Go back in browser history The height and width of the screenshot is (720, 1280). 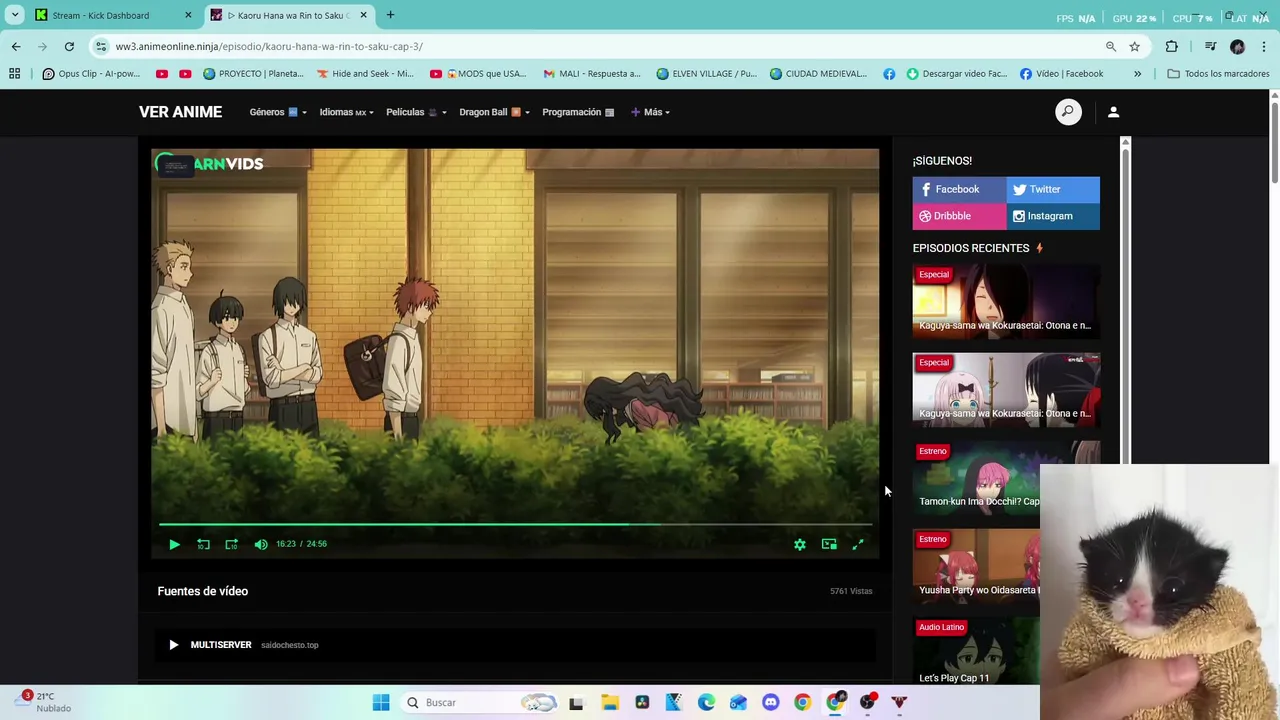(x=16, y=46)
